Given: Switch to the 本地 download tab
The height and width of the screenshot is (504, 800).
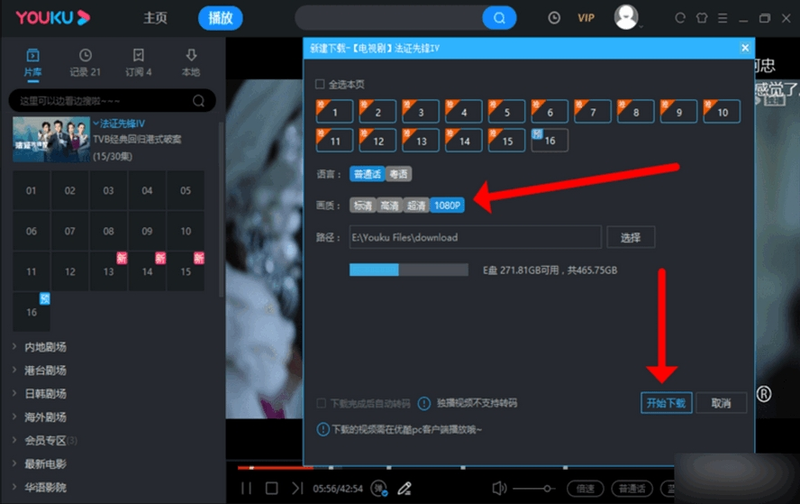Looking at the screenshot, I should tap(191, 62).
